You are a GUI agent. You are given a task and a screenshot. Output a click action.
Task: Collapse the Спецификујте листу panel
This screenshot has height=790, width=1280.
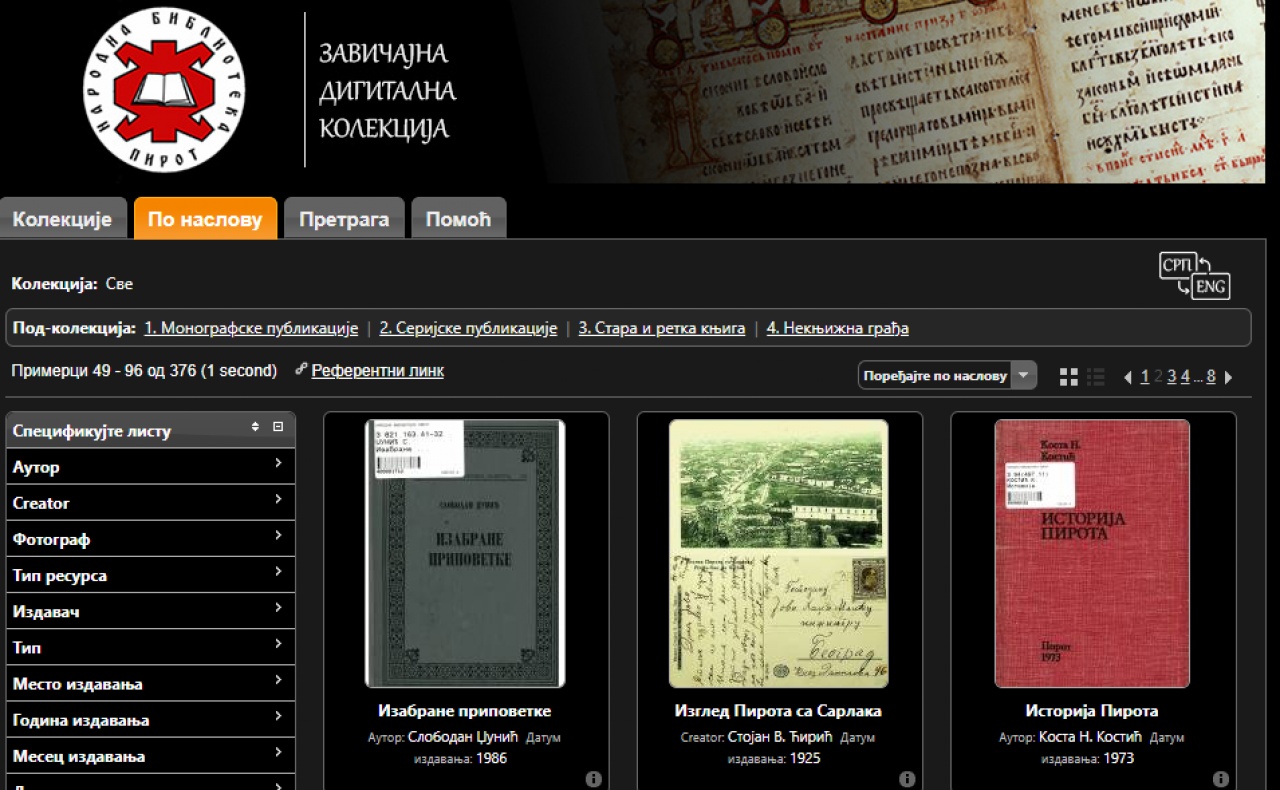point(278,427)
